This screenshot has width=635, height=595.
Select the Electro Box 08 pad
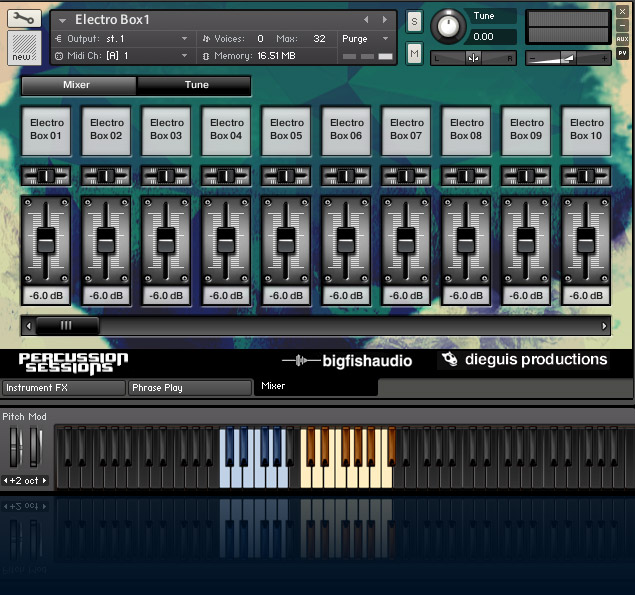pos(466,130)
